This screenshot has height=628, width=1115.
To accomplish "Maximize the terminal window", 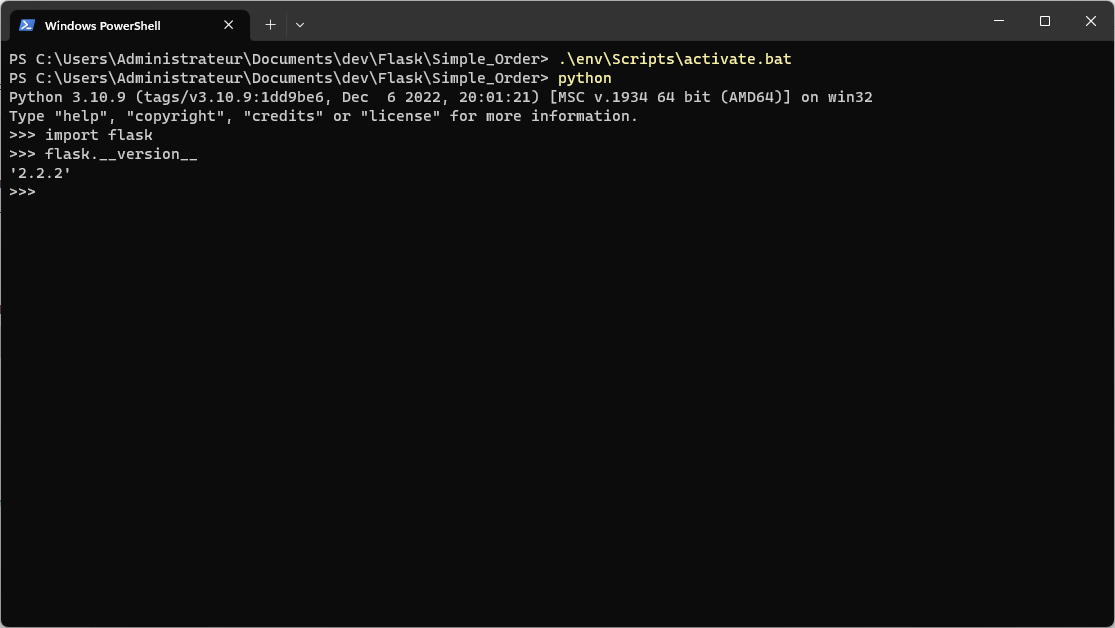I will click(x=1045, y=21).
